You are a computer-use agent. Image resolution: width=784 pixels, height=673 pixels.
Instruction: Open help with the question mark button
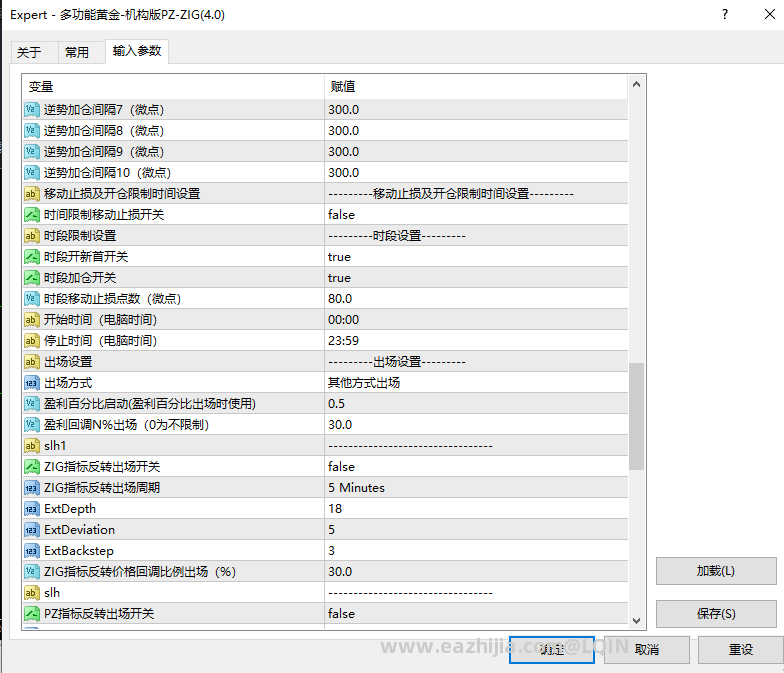(x=725, y=14)
